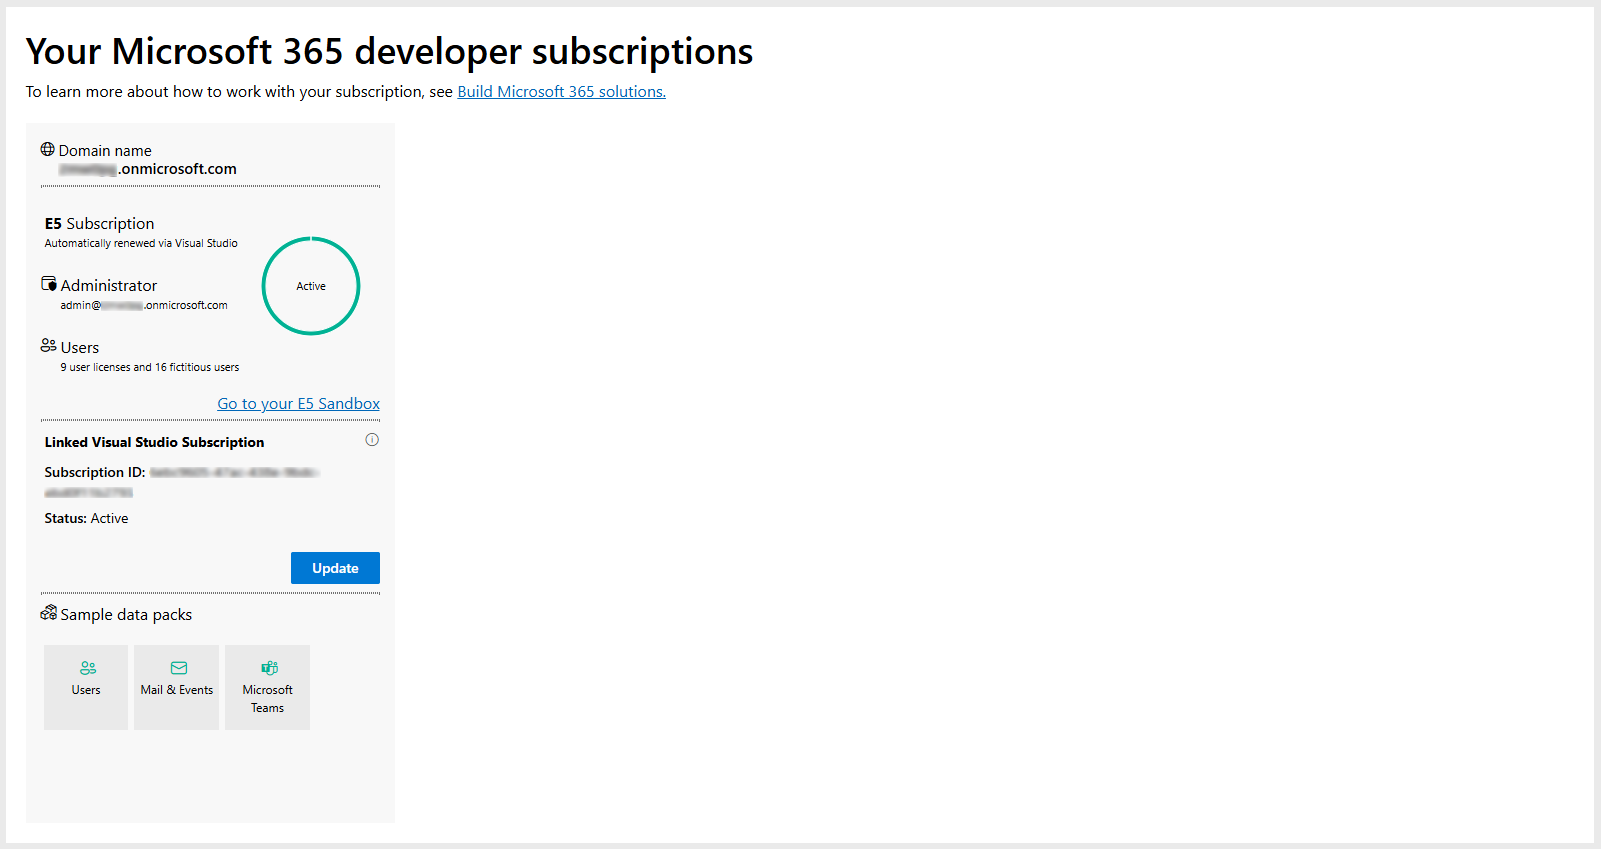The height and width of the screenshot is (849, 1601).
Task: Follow the Build Microsoft 365 solutions link
Action: [x=561, y=92]
